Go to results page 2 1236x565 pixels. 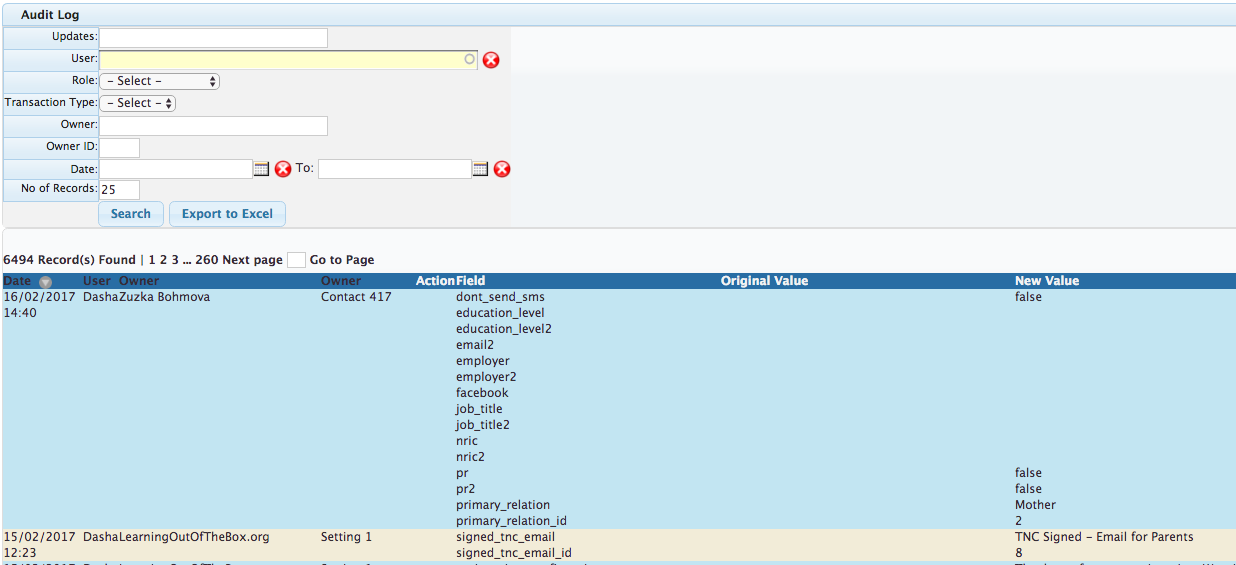click(x=164, y=260)
